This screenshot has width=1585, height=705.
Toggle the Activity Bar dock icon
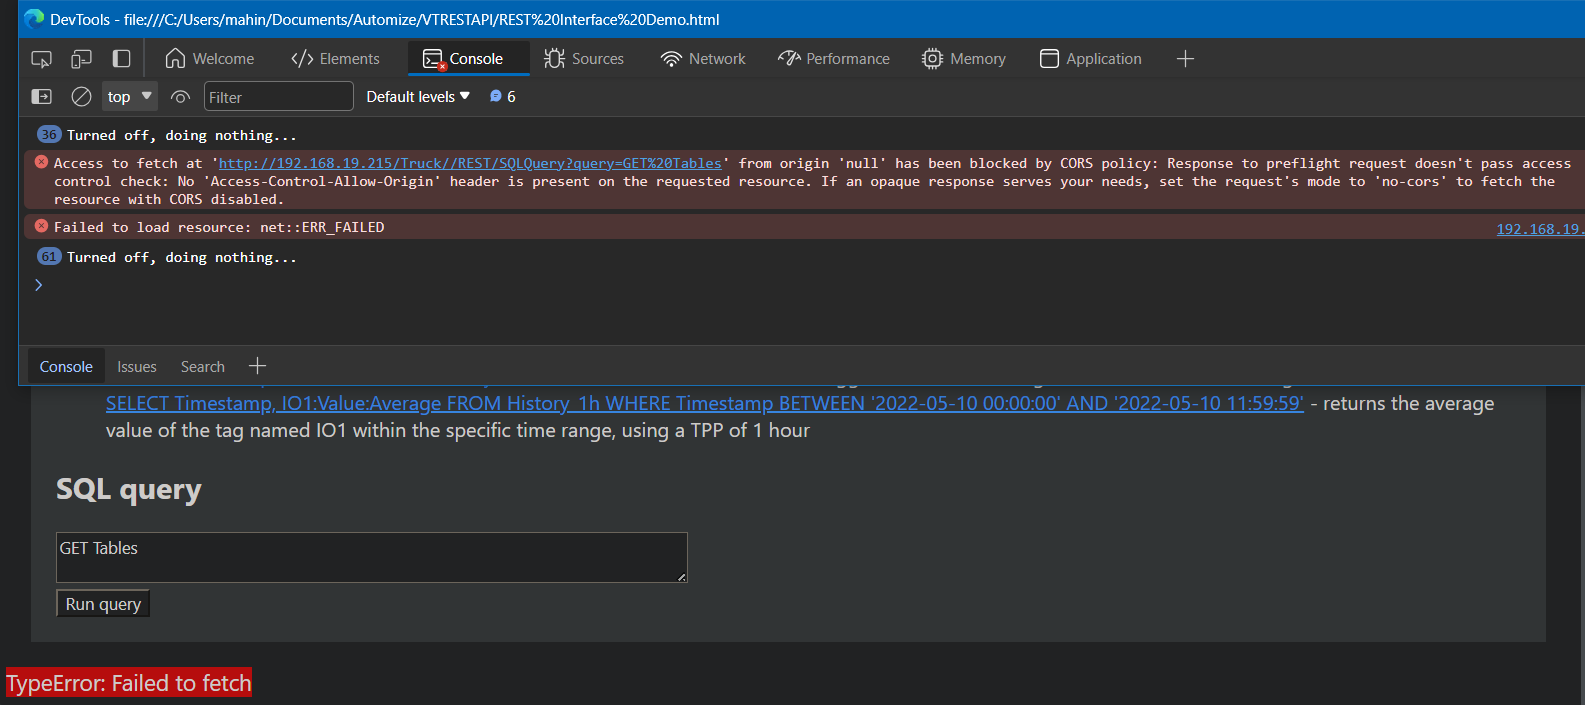pos(121,59)
